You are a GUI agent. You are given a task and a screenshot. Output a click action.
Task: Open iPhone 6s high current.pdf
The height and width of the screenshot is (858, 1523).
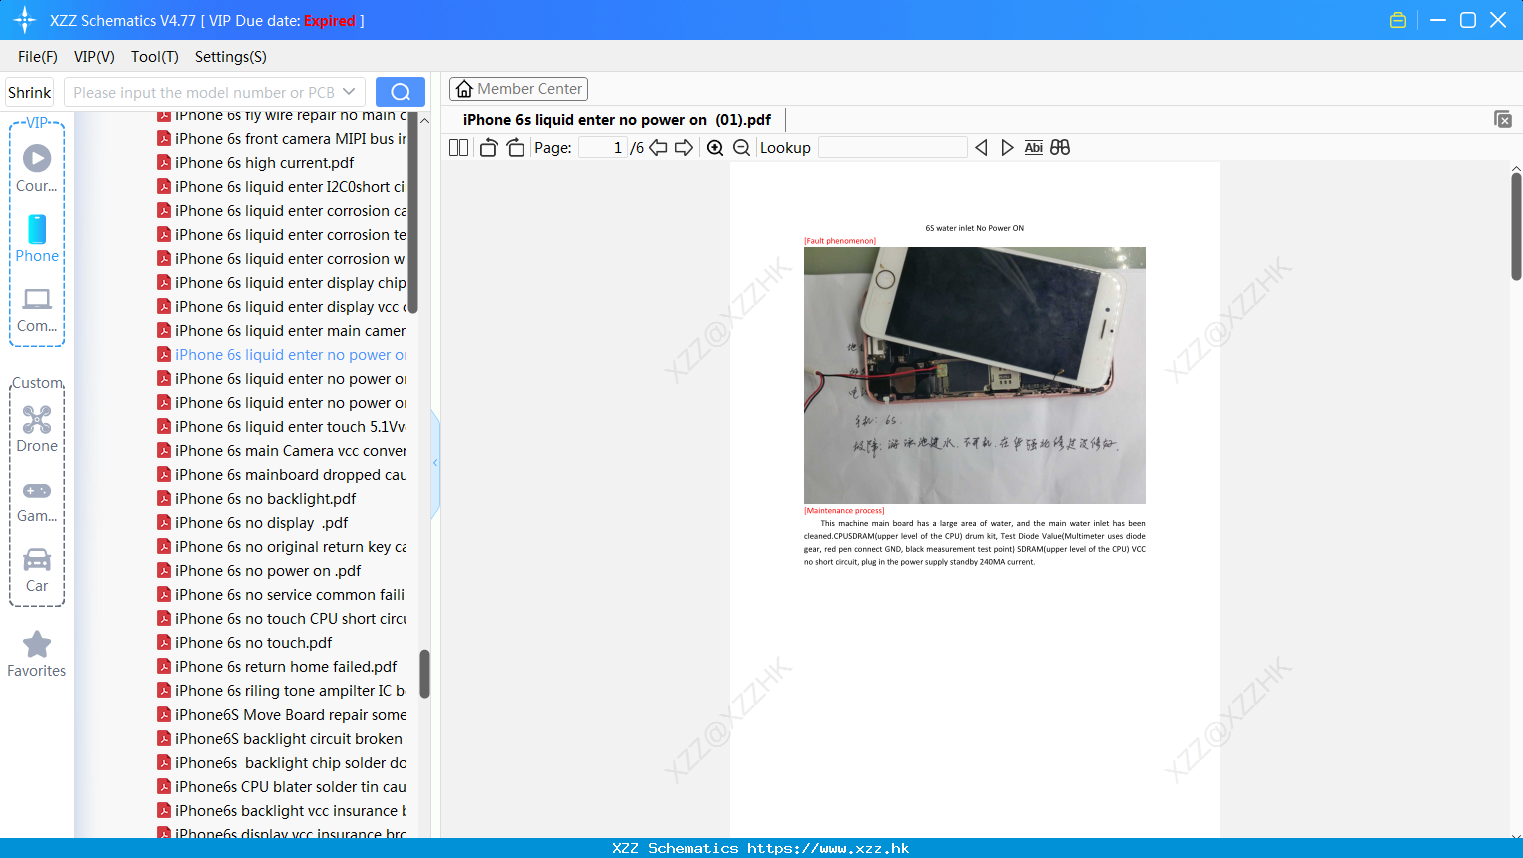[264, 163]
